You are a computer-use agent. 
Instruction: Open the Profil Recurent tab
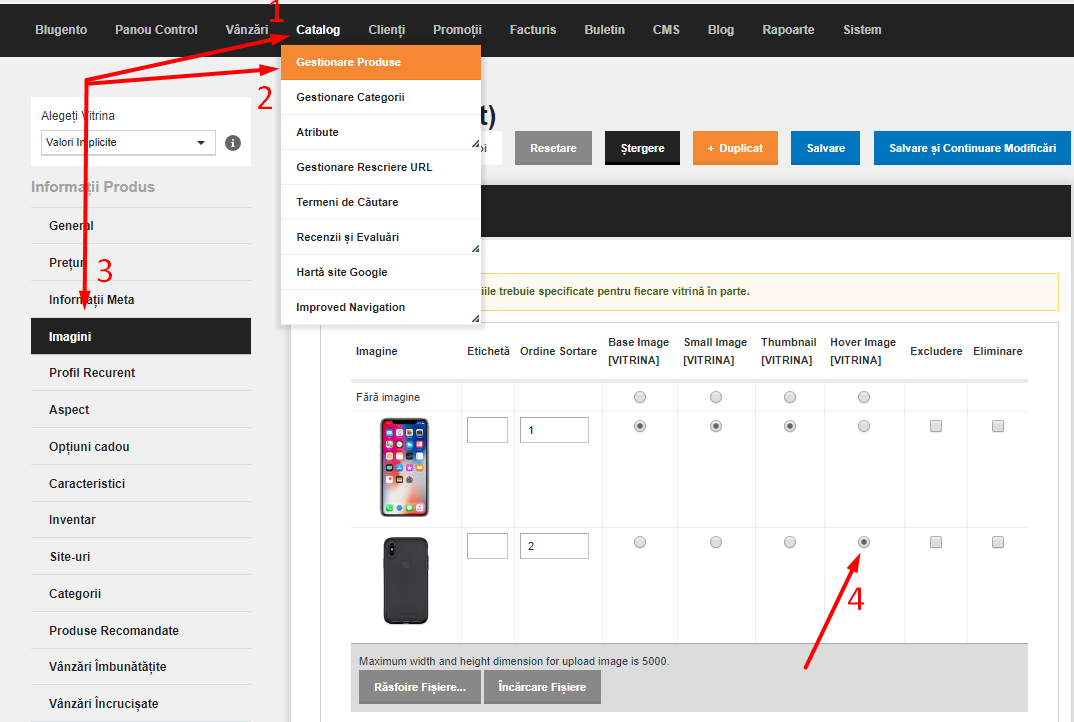point(141,373)
